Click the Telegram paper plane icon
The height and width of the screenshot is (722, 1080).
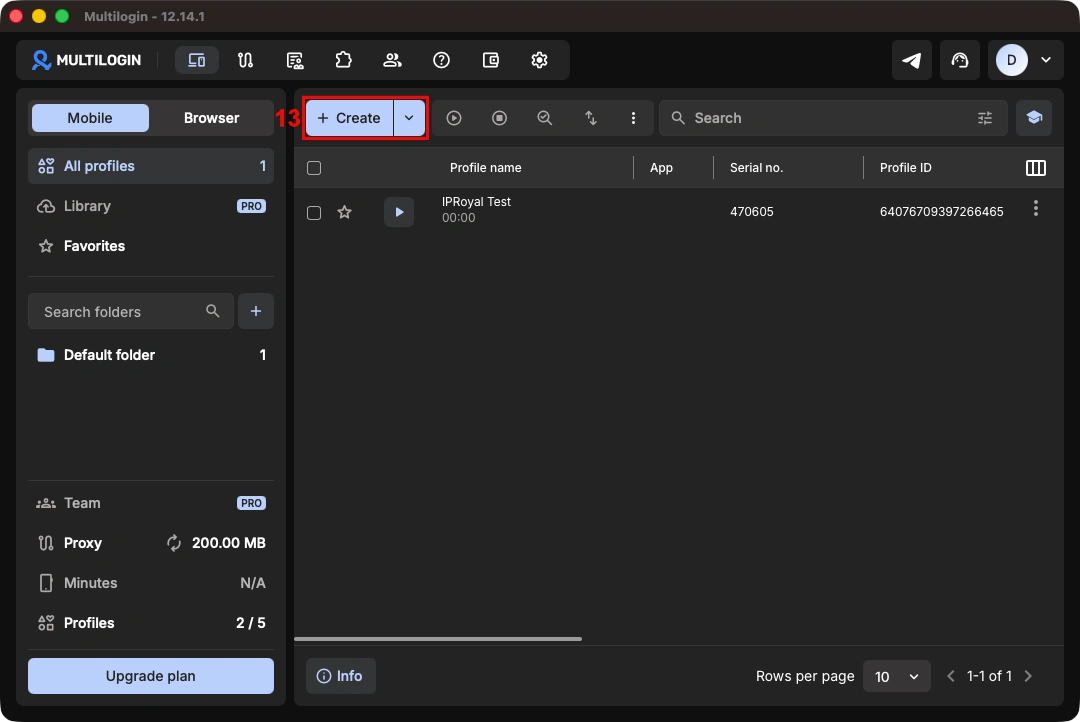(x=912, y=60)
